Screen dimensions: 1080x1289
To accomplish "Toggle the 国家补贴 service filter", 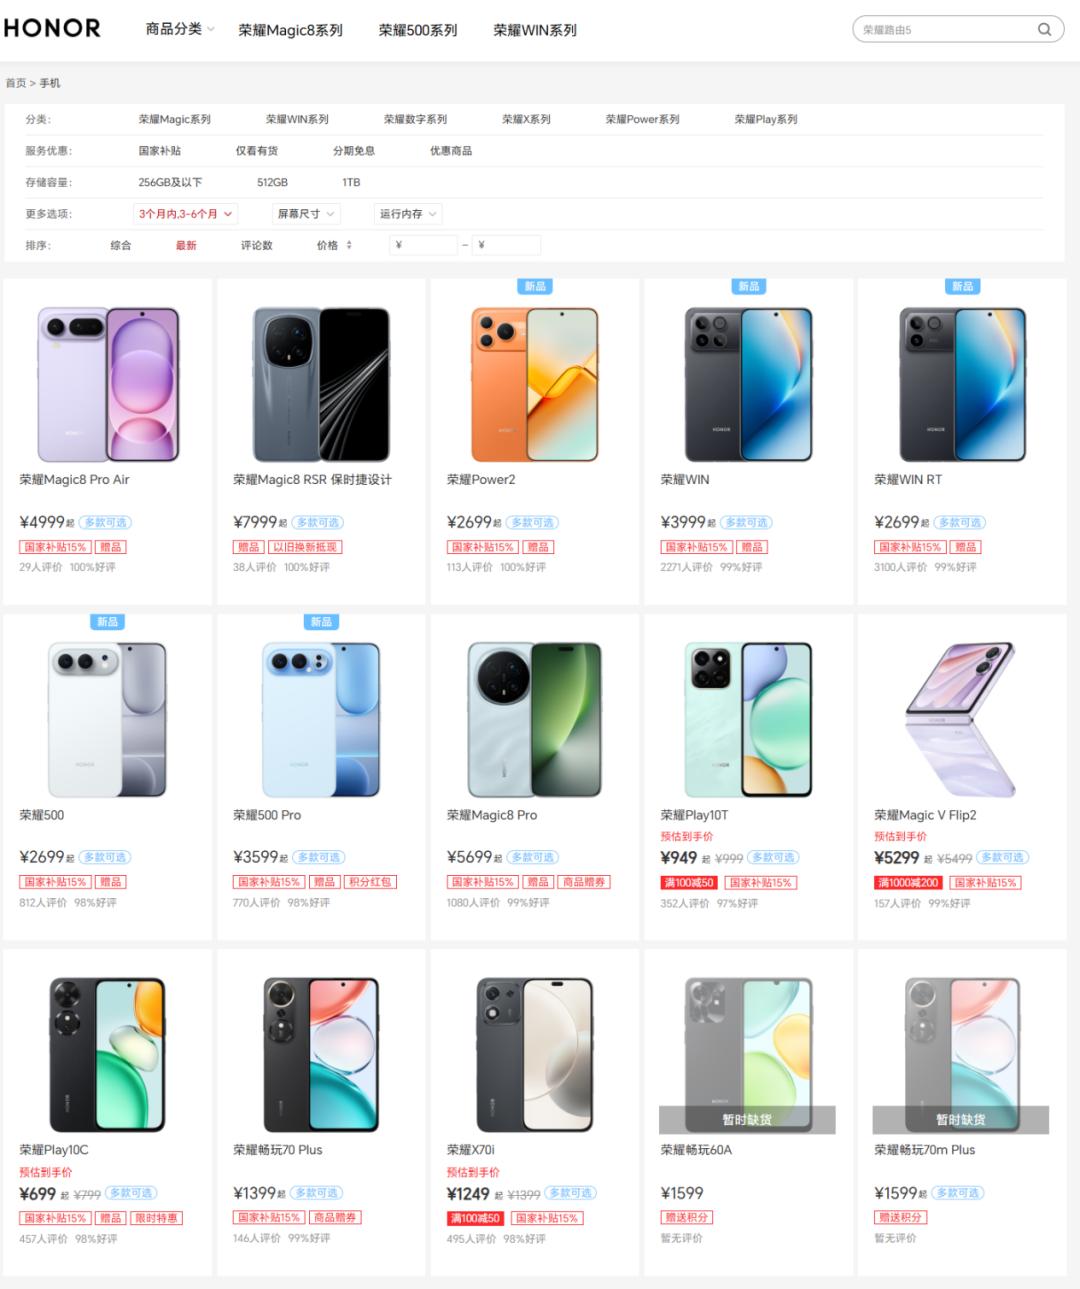I will coord(160,151).
